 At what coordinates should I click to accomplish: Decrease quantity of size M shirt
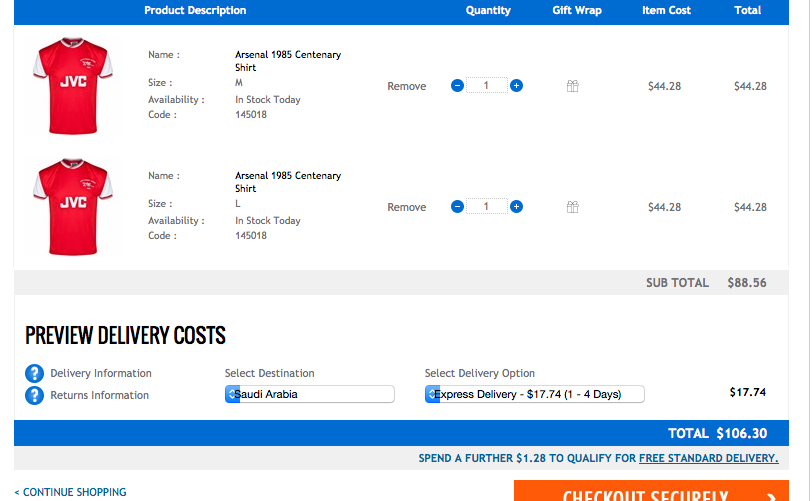point(457,86)
